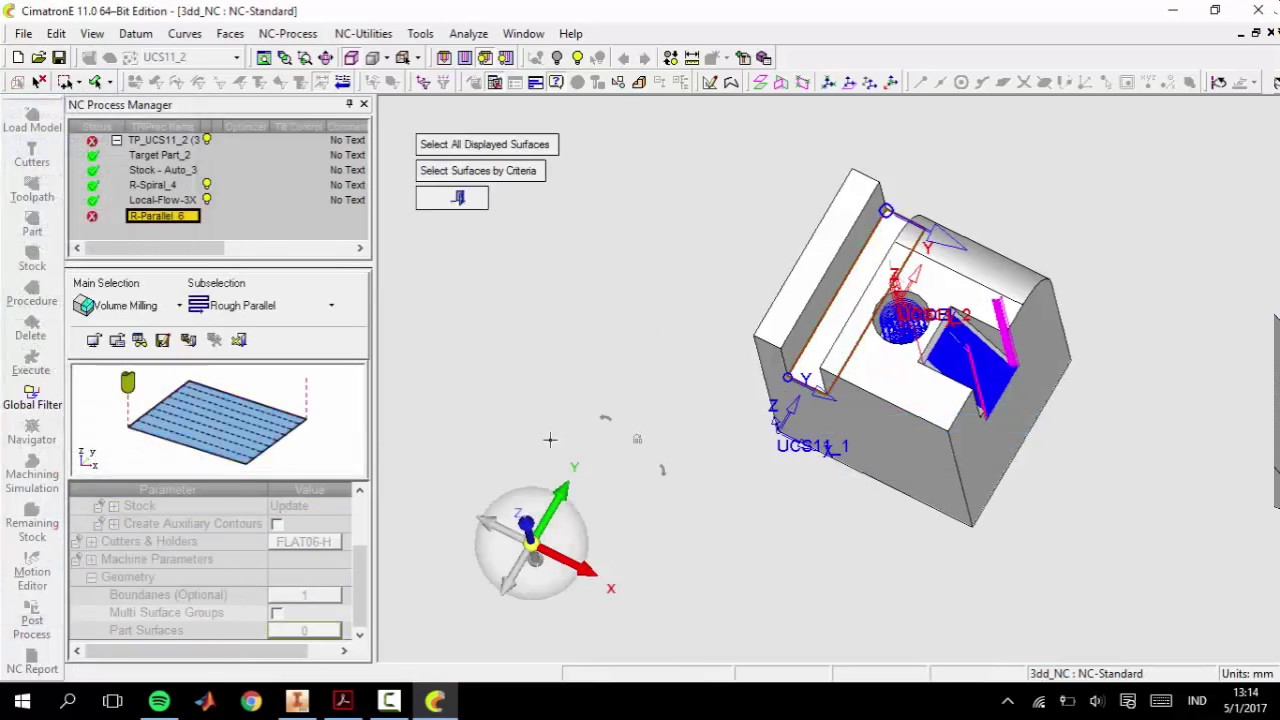
Task: Click Select All Displayed Surfaces button
Action: 487,144
